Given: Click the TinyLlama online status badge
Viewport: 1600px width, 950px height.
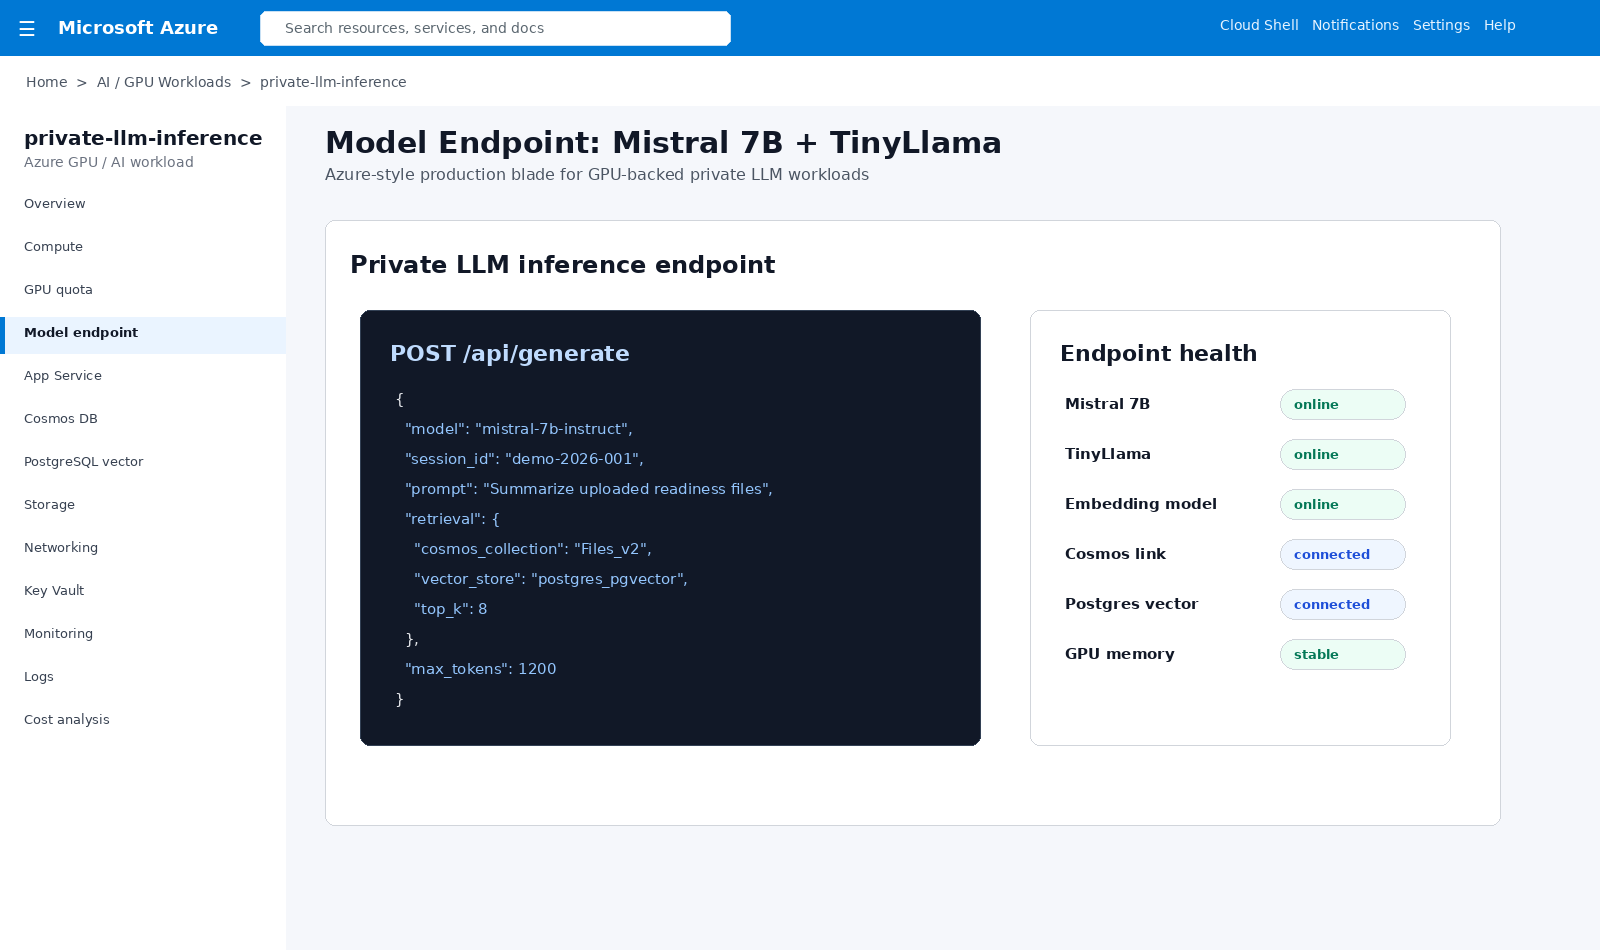Looking at the screenshot, I should (1342, 455).
